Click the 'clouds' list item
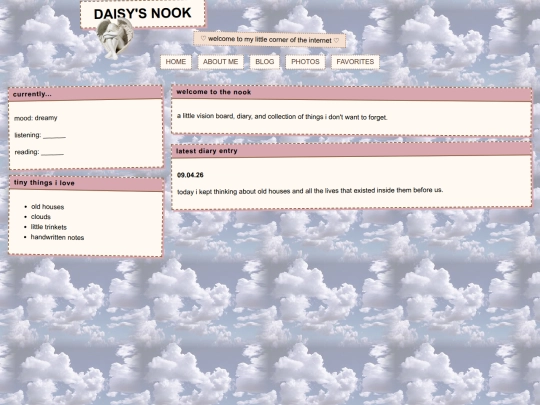Image resolution: width=540 pixels, height=405 pixels. (x=41, y=217)
